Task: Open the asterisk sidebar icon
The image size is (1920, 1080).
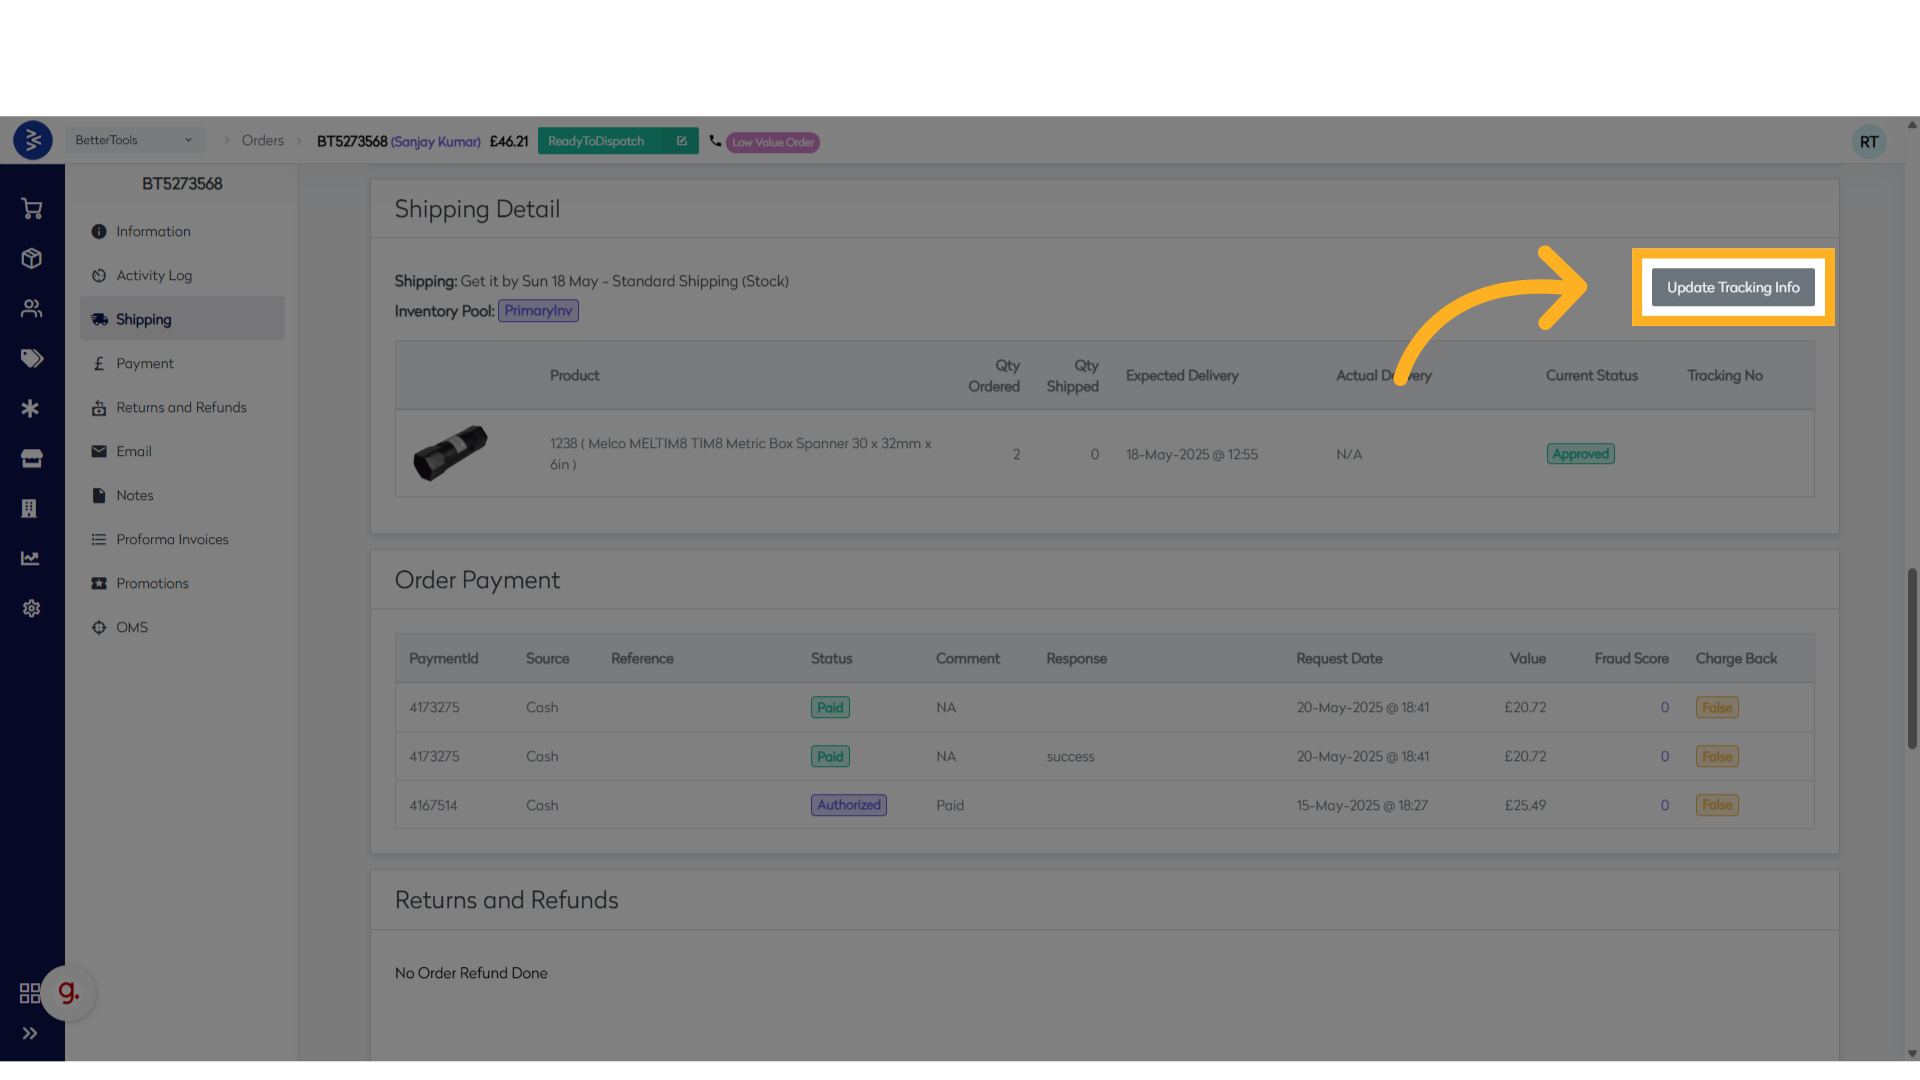Action: pos(31,408)
